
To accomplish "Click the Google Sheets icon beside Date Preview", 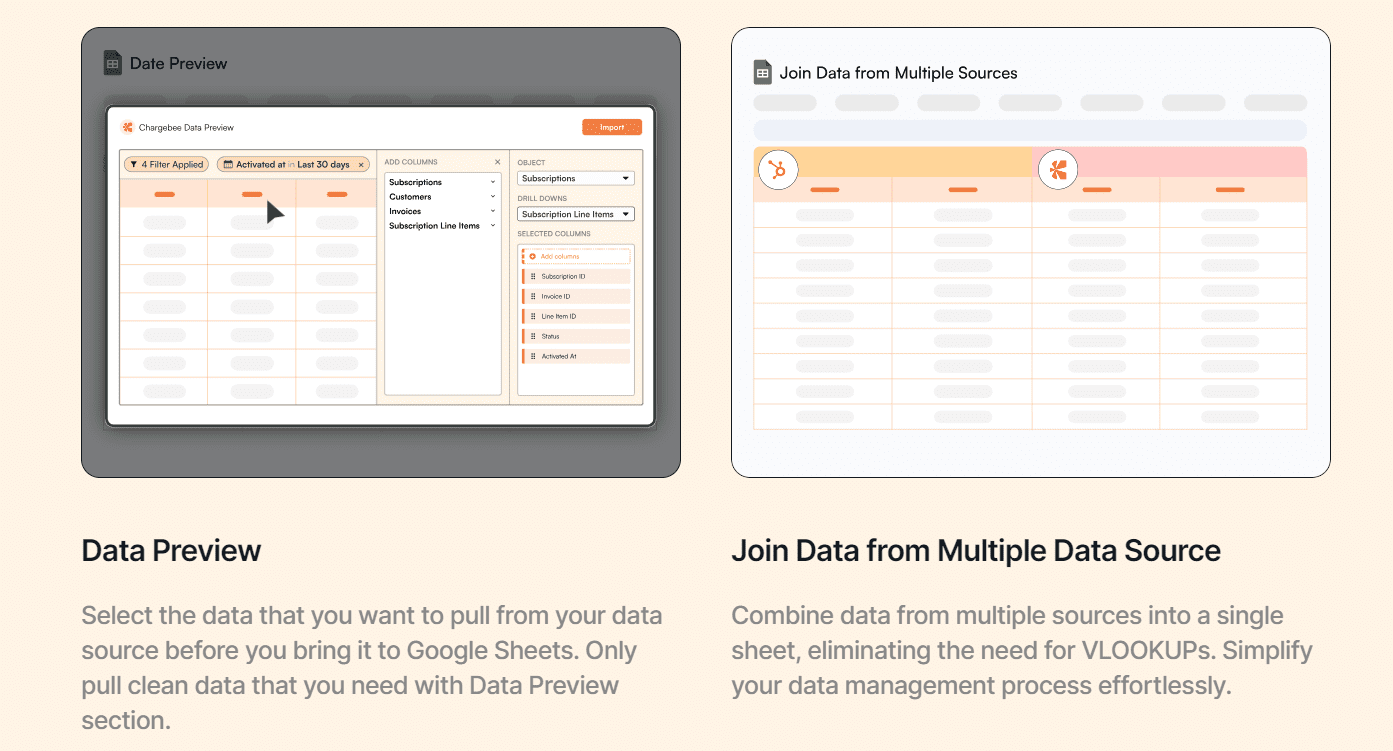I will [113, 63].
